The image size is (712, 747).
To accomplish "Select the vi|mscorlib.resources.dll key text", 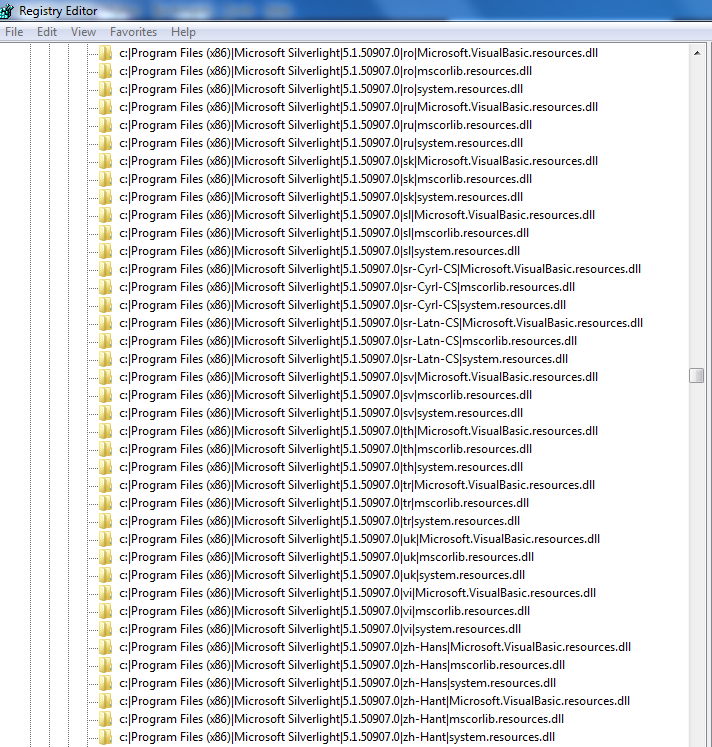I will (324, 611).
